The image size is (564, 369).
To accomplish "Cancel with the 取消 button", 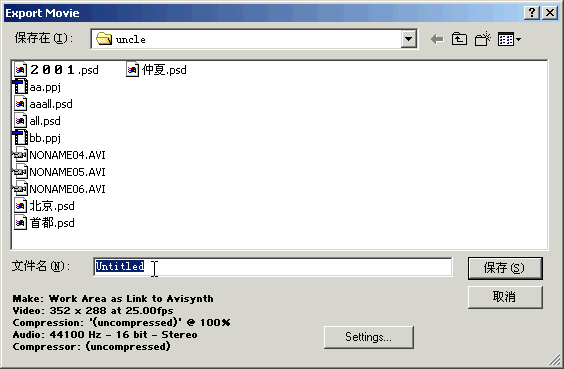I will click(x=505, y=297).
